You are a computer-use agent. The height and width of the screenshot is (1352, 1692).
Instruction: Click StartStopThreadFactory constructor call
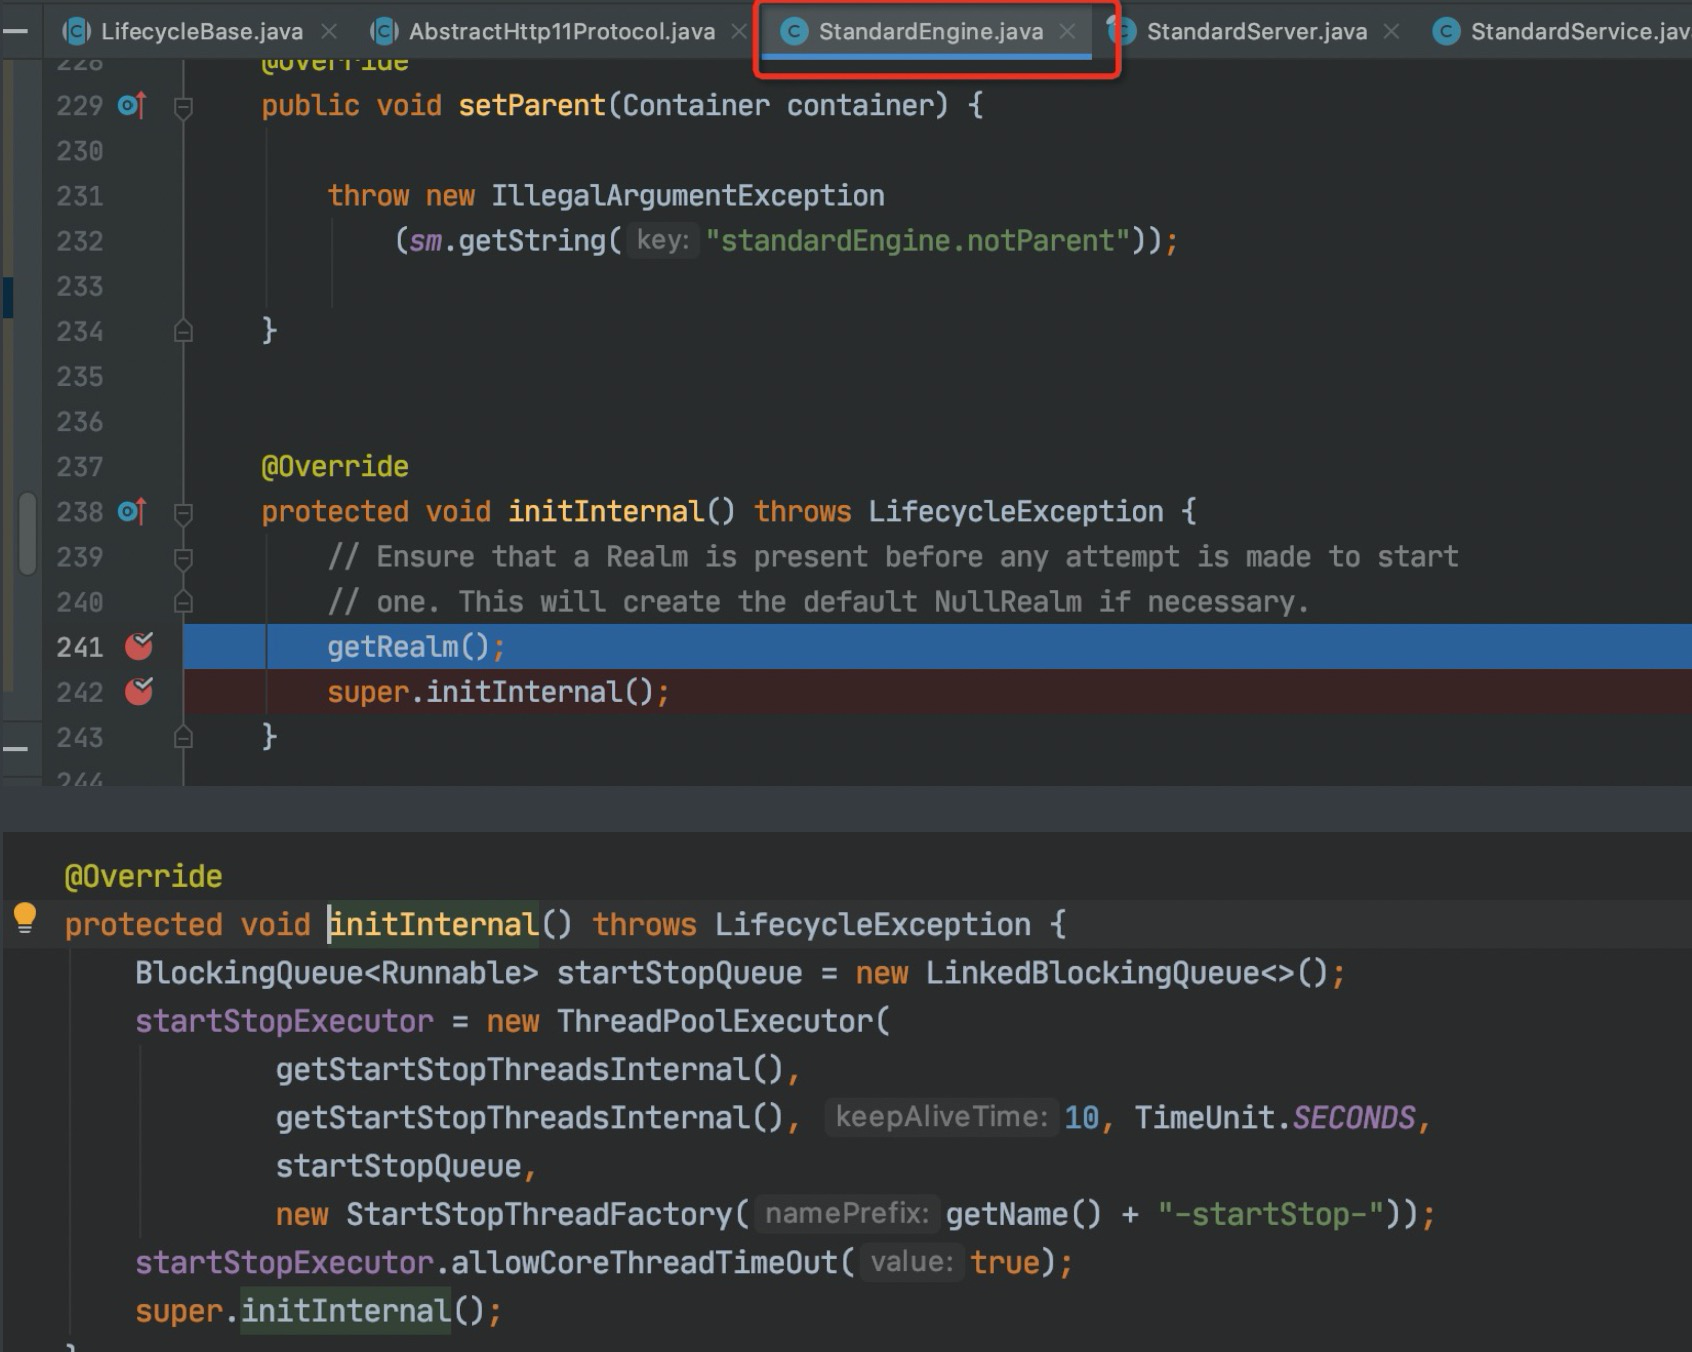(x=539, y=1214)
